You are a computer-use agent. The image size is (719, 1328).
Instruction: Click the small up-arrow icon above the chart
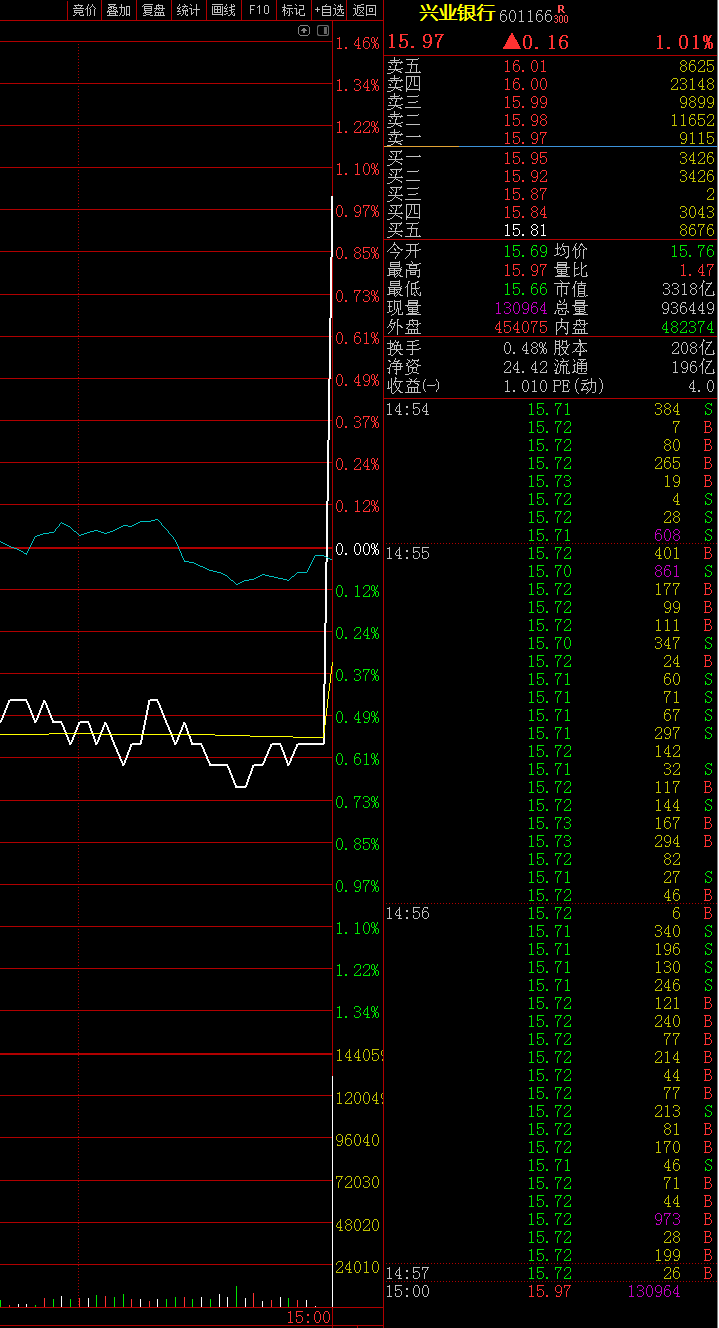click(x=304, y=31)
